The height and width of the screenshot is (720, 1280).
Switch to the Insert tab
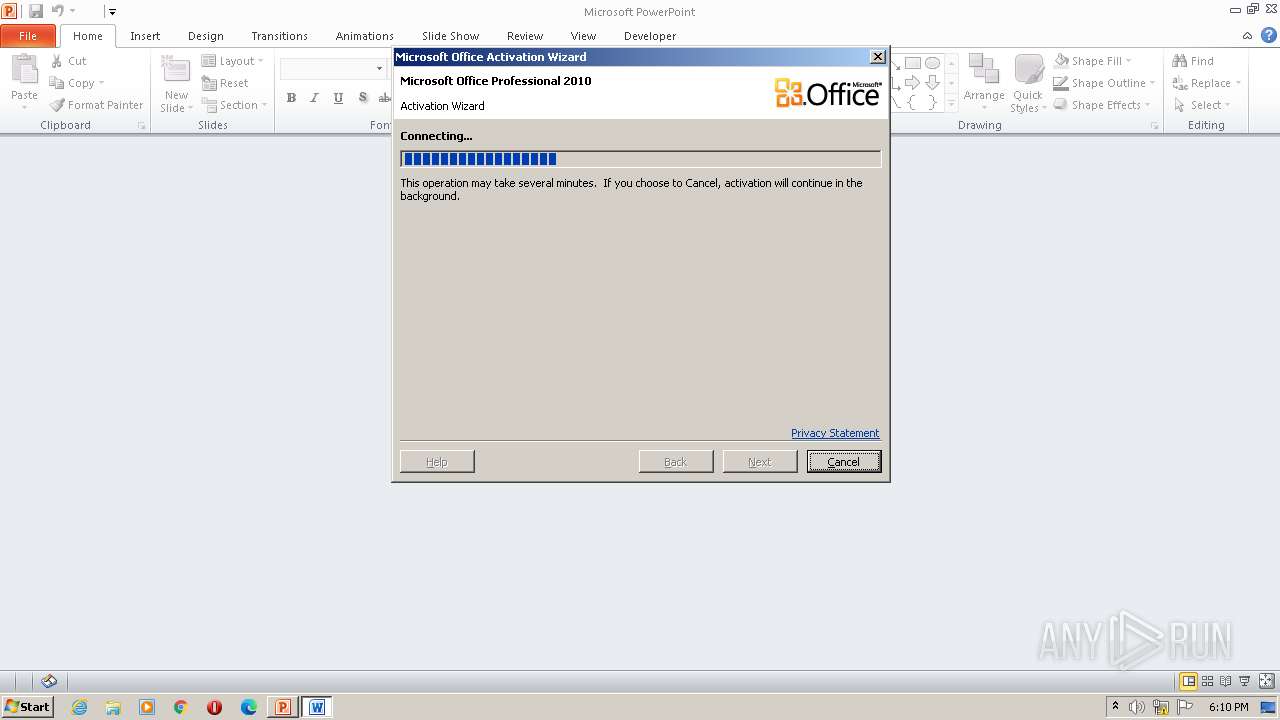145,36
